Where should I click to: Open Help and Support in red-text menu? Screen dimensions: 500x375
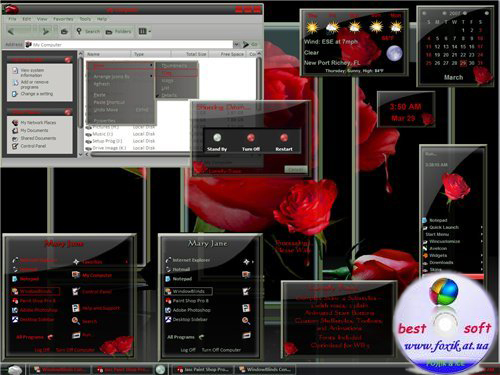coord(96,308)
